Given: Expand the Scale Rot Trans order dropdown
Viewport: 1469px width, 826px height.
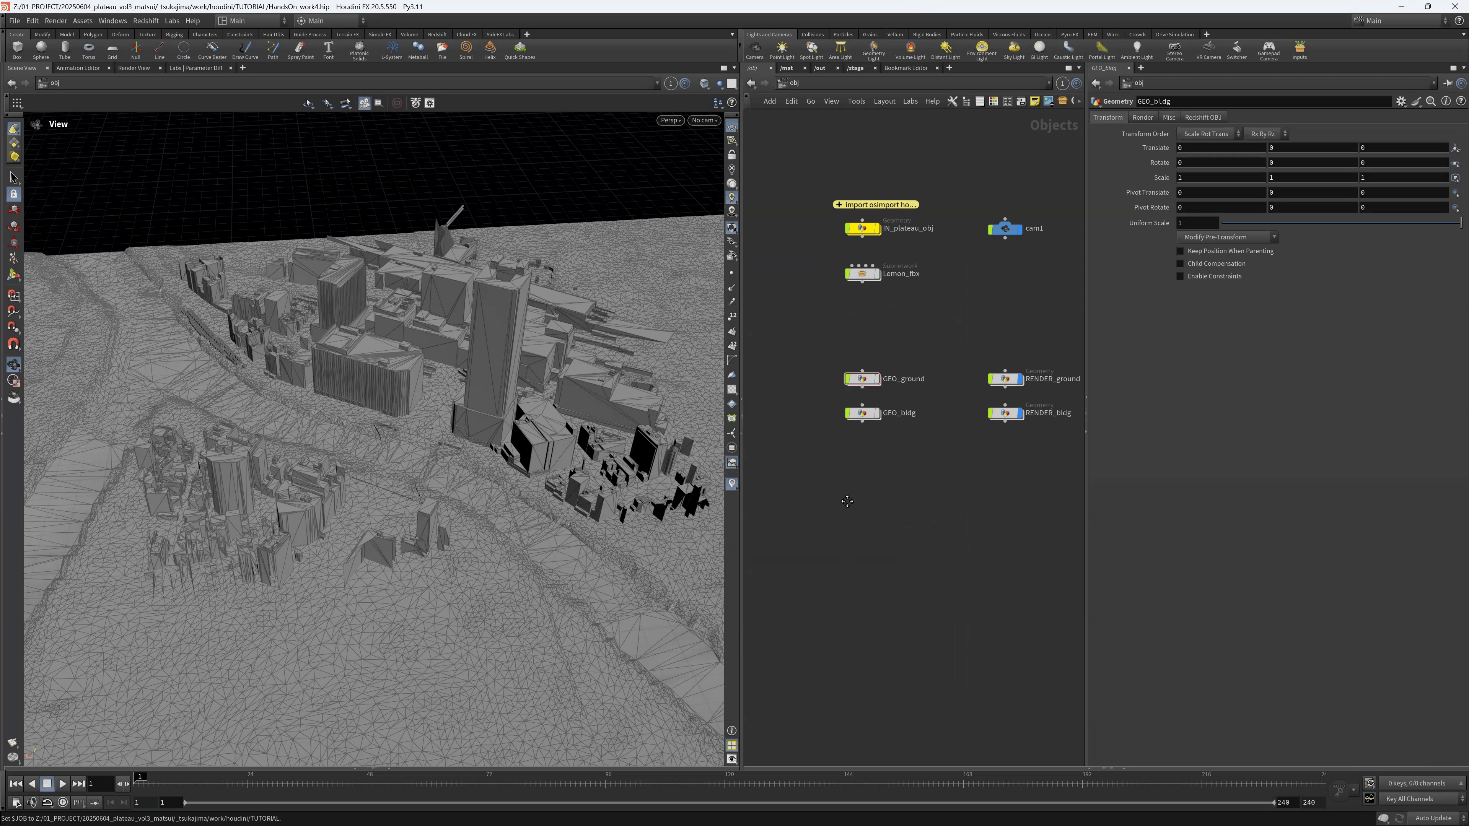Looking at the screenshot, I should [x=1210, y=133].
